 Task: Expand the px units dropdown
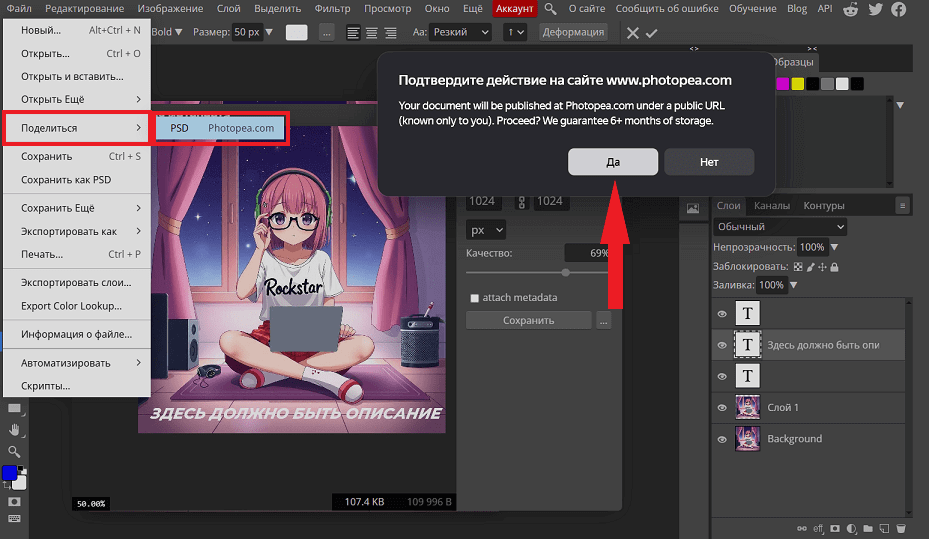[x=486, y=229]
